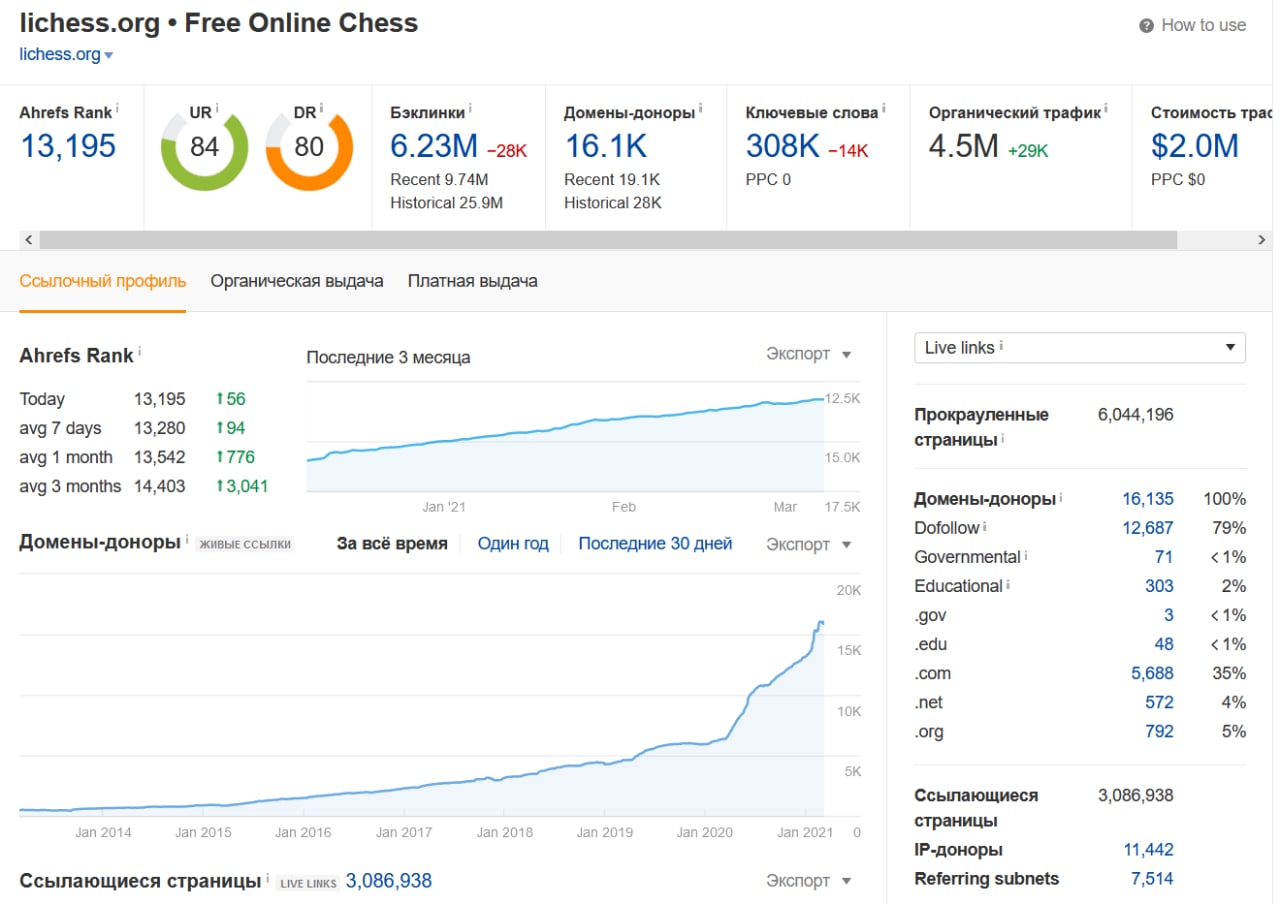Open the 13,195 Ahrefs Rank value
The height and width of the screenshot is (904, 1280).
[68, 146]
